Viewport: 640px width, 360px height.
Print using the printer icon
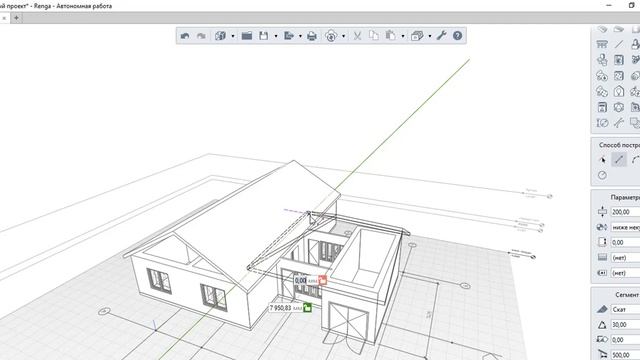click(312, 36)
